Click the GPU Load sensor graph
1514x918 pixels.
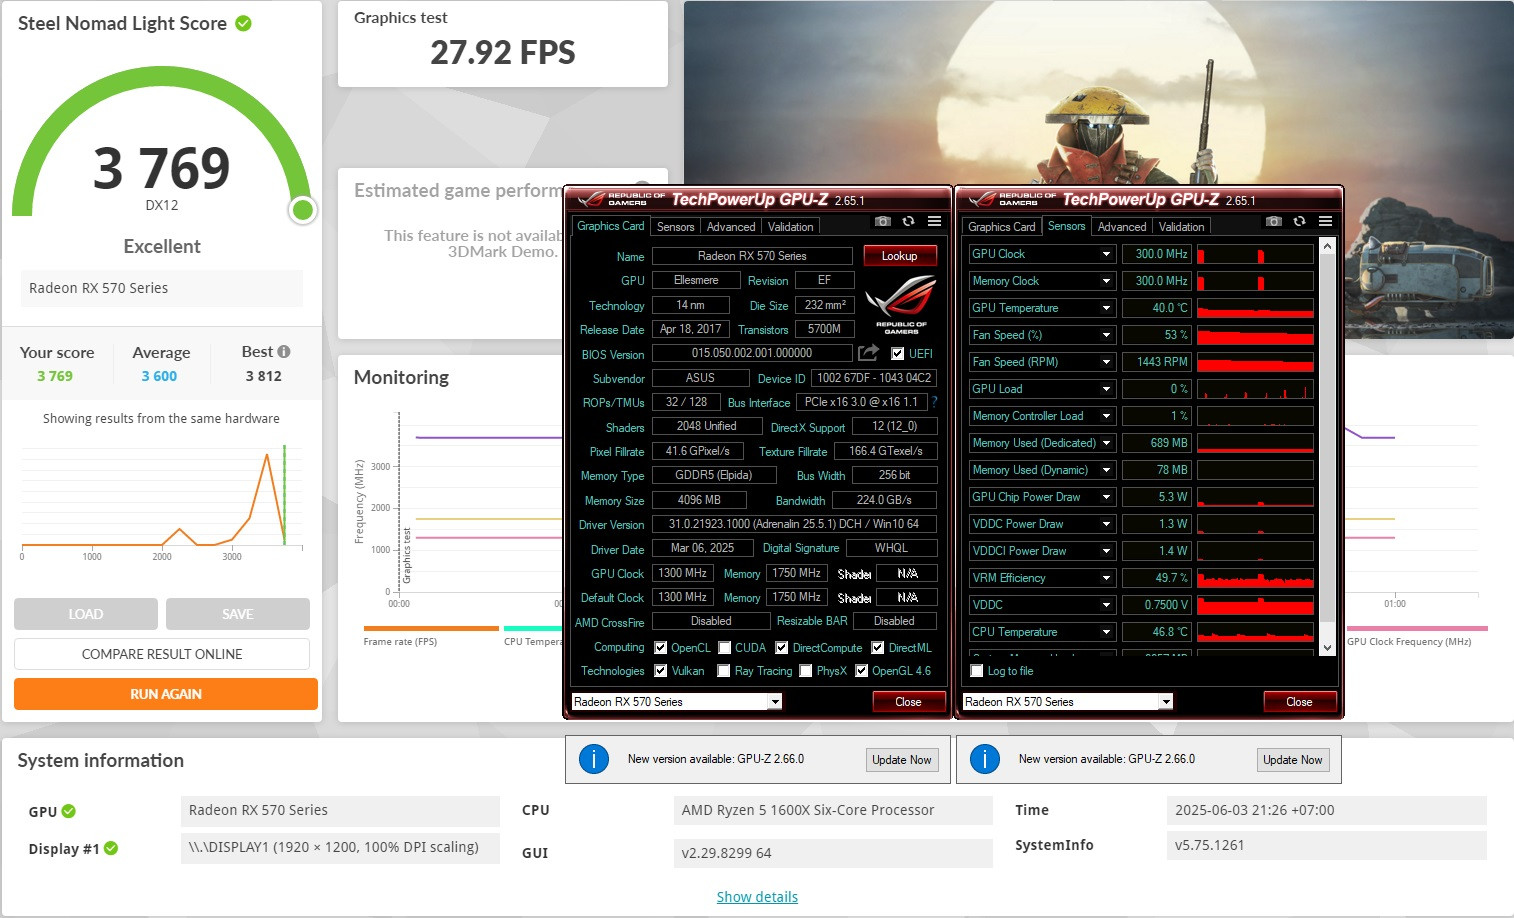tap(1255, 389)
